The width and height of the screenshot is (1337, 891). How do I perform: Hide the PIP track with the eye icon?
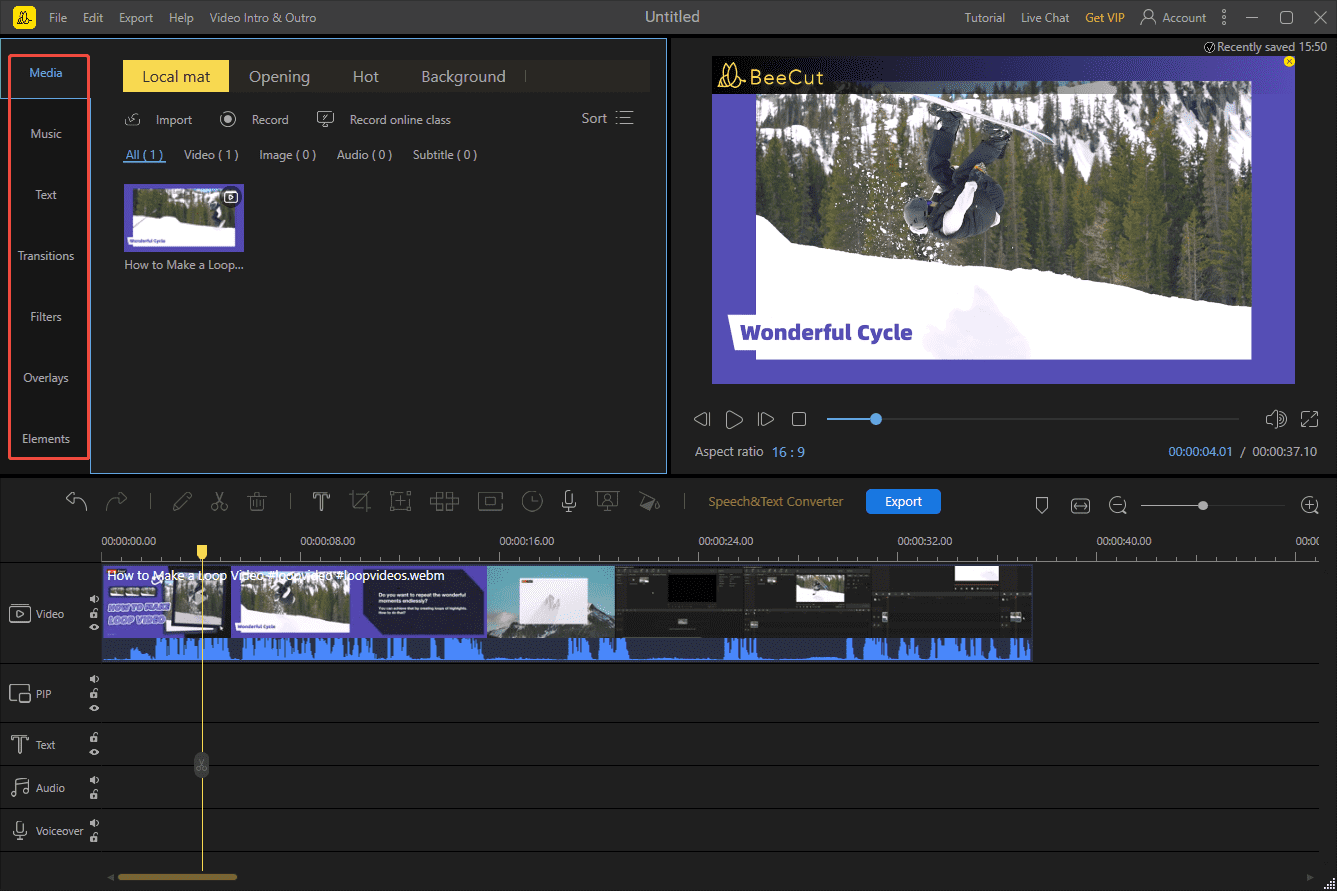point(93,708)
